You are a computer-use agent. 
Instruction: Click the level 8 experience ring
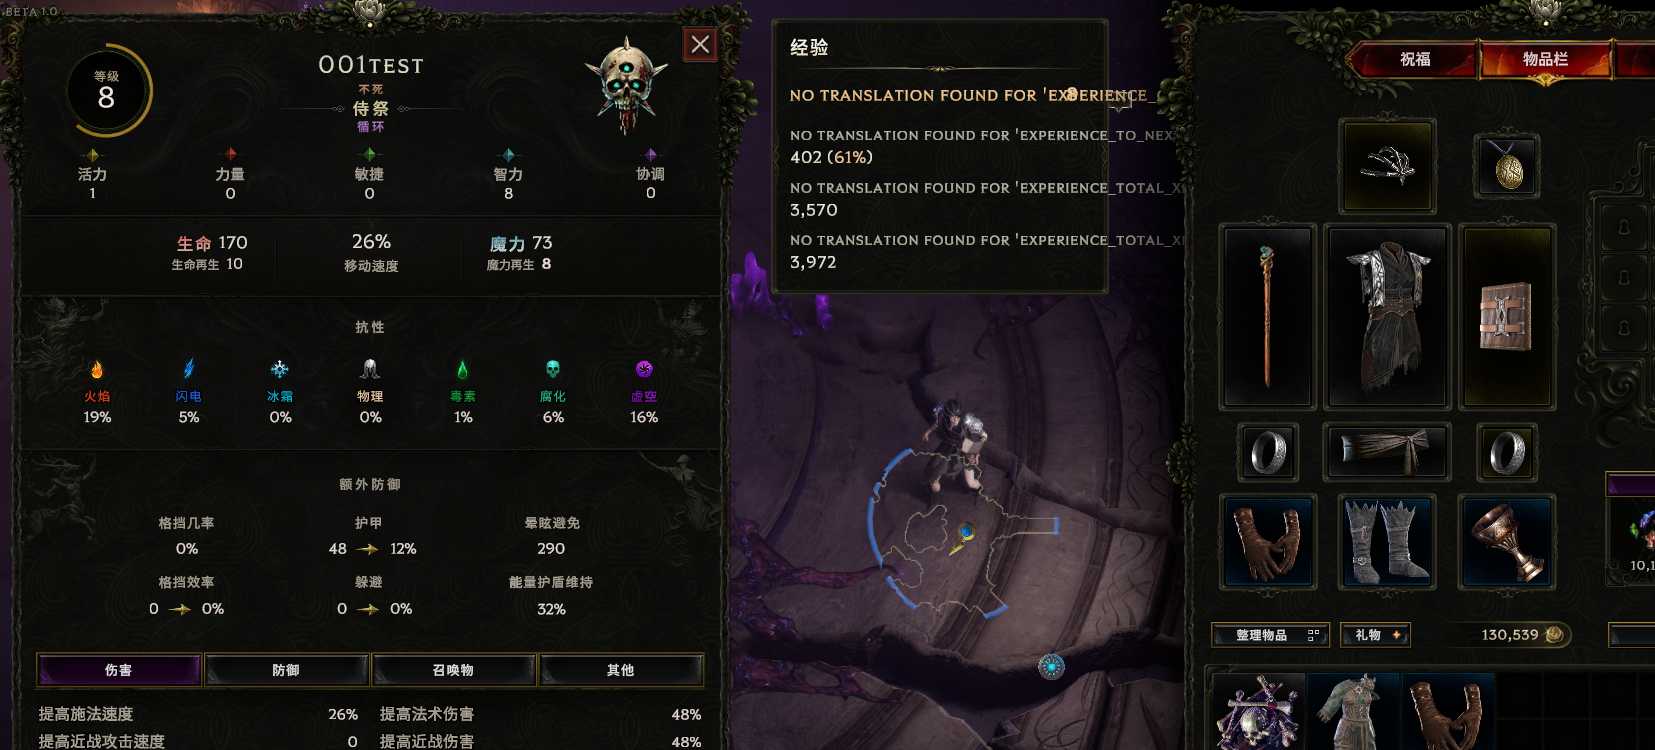pyautogui.click(x=107, y=90)
